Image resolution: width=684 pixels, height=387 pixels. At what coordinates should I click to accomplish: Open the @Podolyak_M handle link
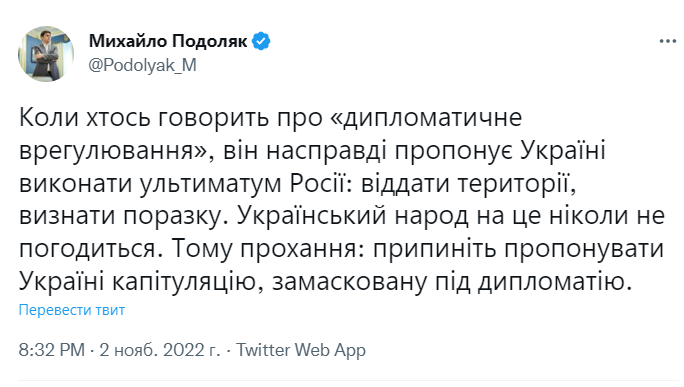pos(142,65)
